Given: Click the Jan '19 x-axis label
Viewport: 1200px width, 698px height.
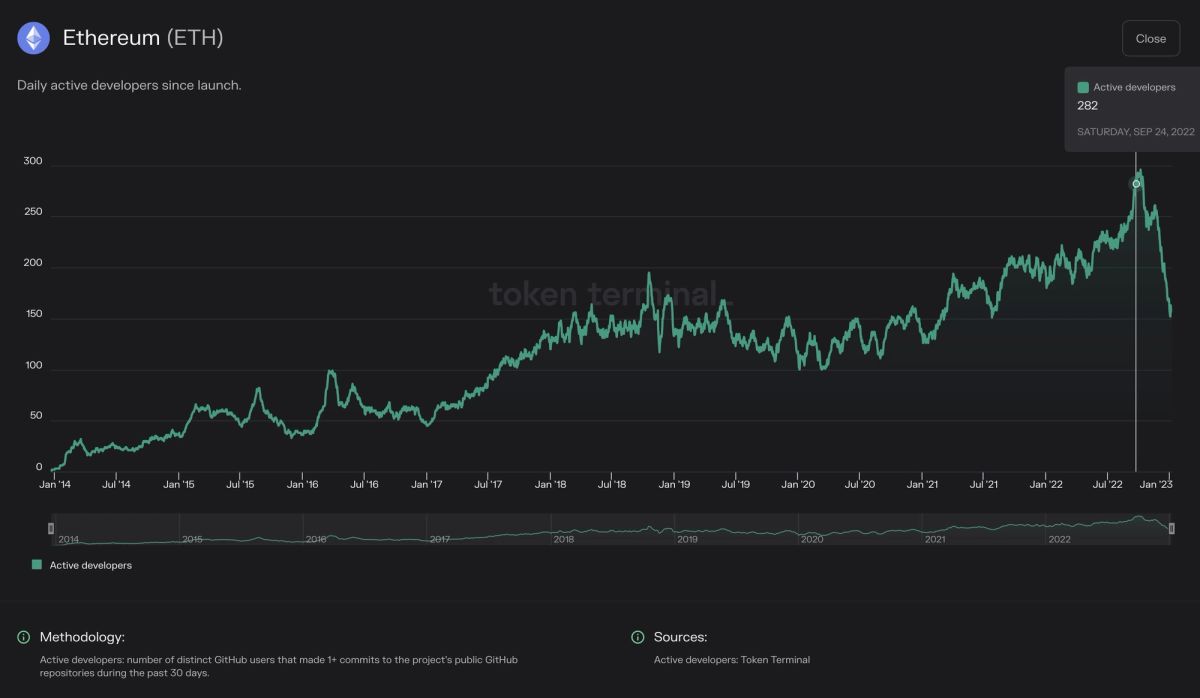Looking at the screenshot, I should (674, 485).
